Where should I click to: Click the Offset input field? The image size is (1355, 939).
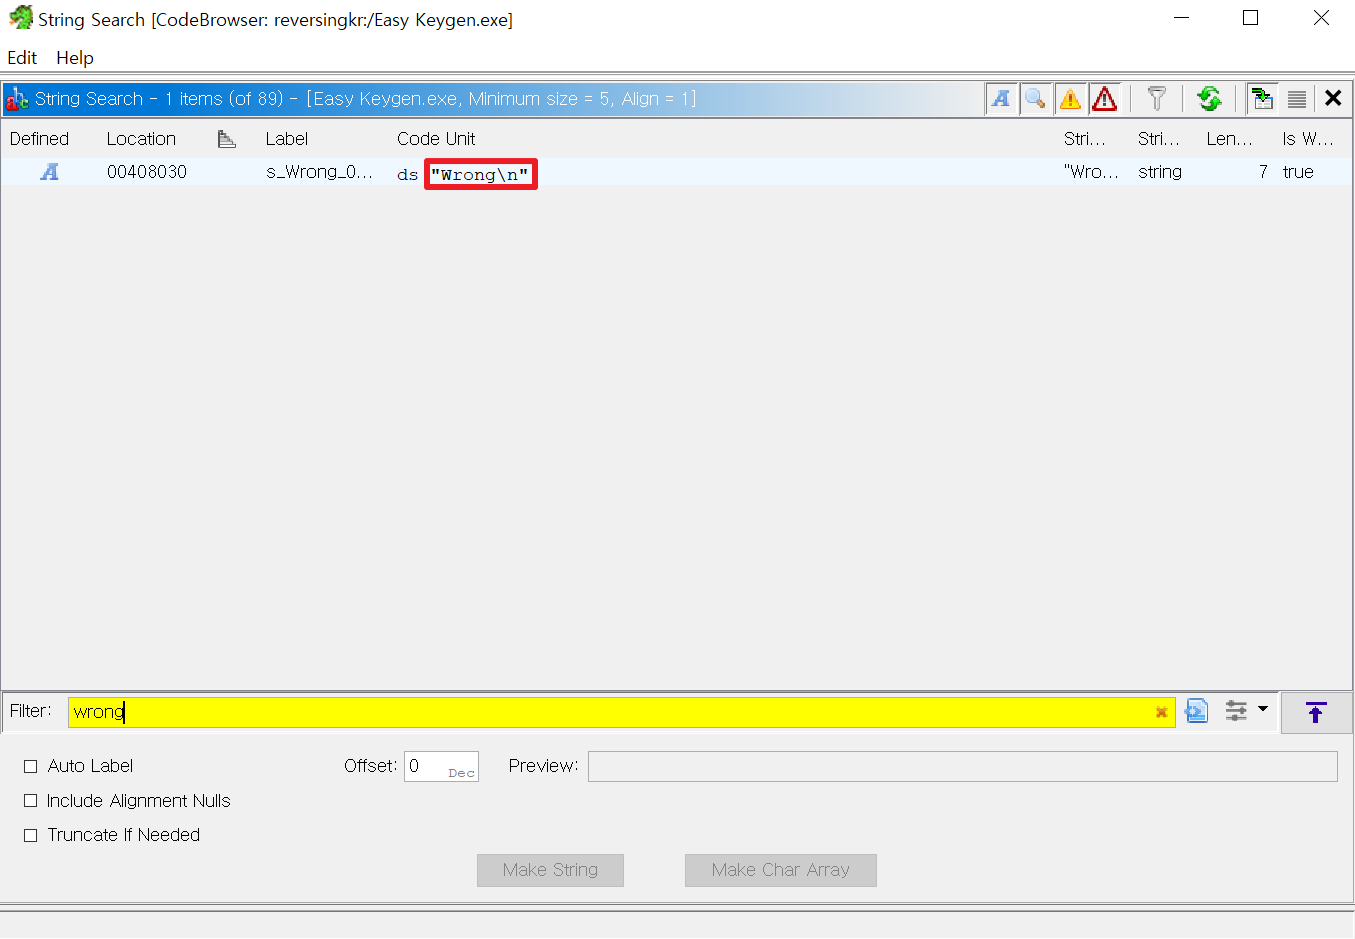pos(441,766)
